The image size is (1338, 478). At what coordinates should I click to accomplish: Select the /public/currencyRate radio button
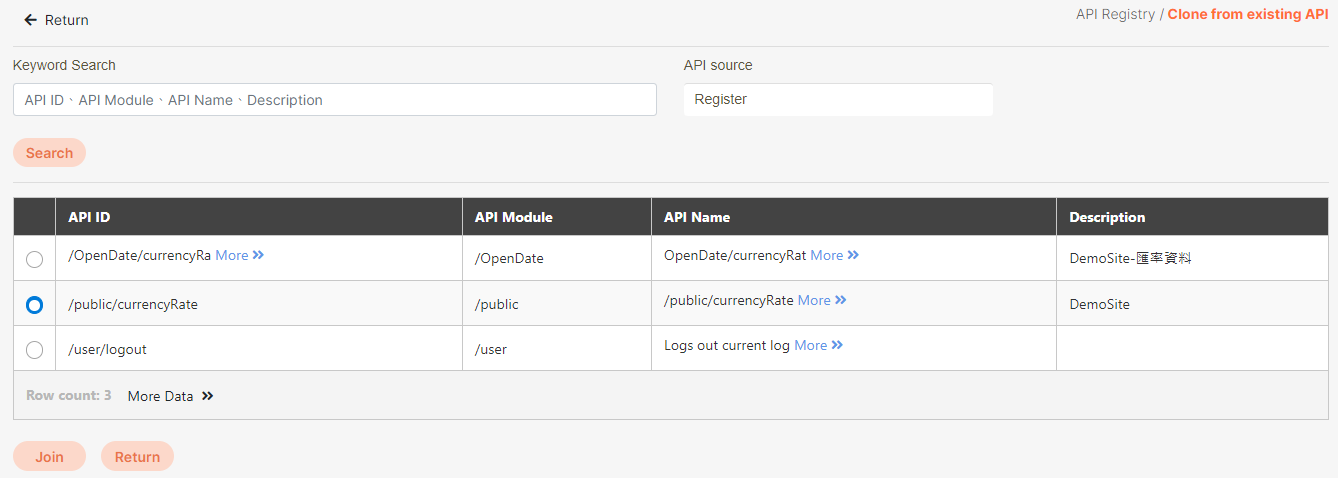pyautogui.click(x=34, y=304)
